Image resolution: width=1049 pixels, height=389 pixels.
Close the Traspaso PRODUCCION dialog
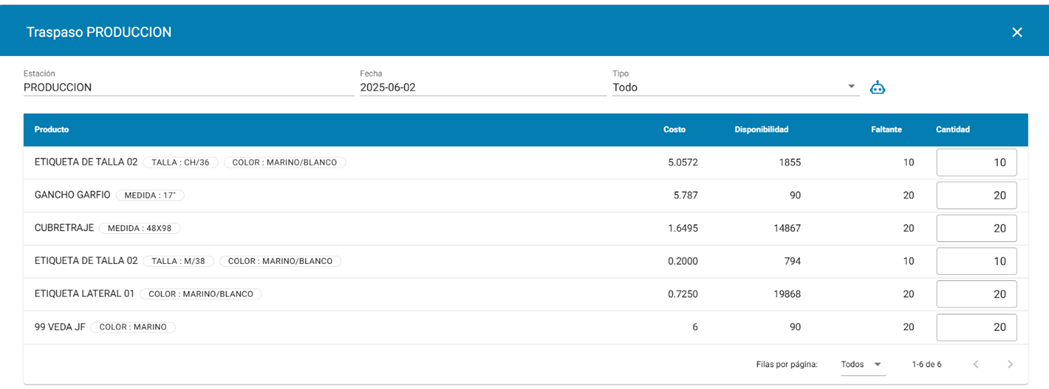1017,32
